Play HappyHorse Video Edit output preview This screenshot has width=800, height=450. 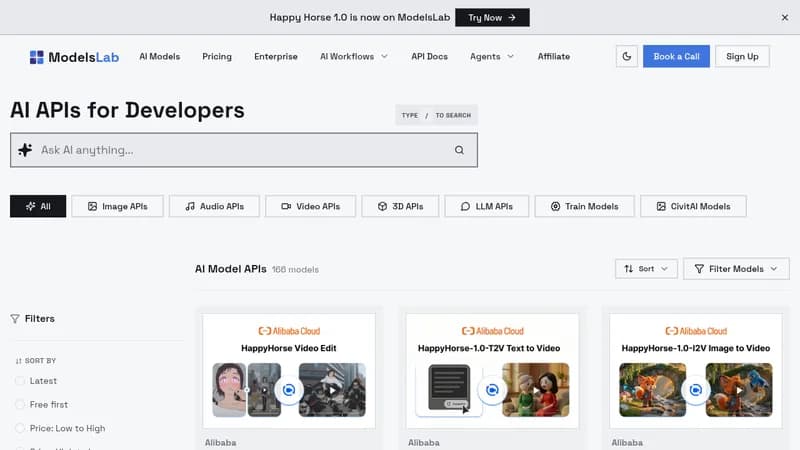(332, 390)
